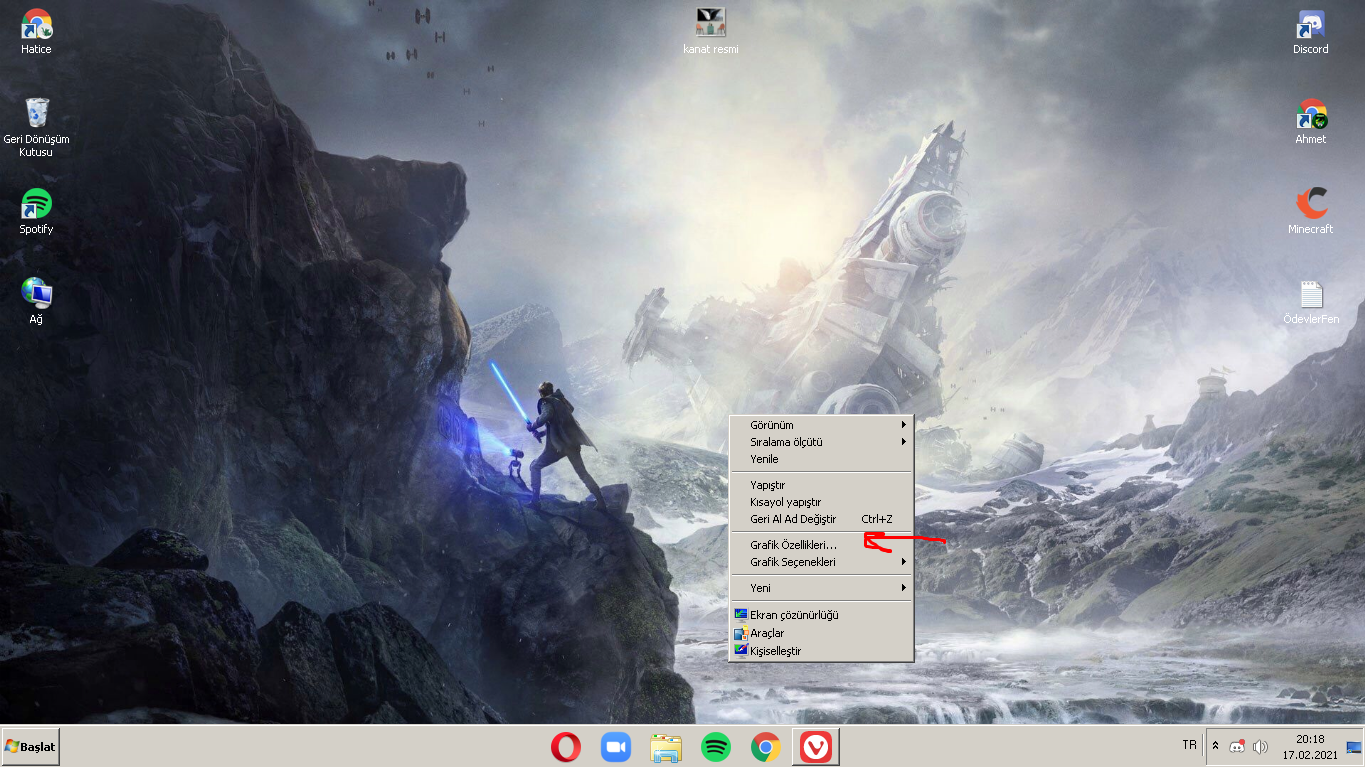Select the Ahmet Chrome profile shortcut
Screen dimensions: 1365x767
tap(1311, 121)
